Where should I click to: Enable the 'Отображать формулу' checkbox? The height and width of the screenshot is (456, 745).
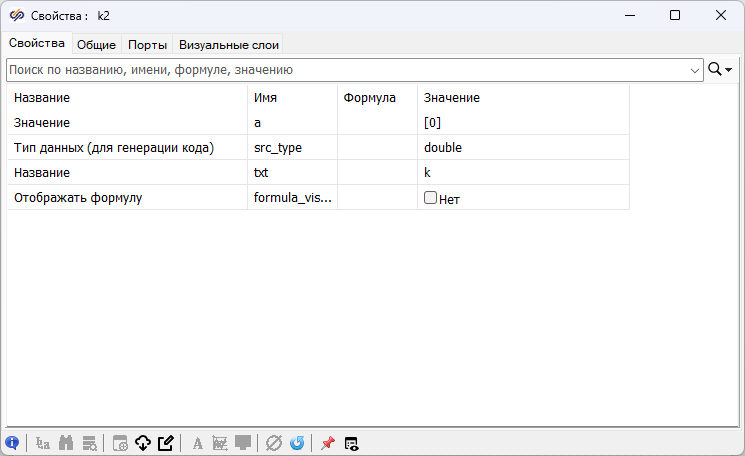point(430,198)
